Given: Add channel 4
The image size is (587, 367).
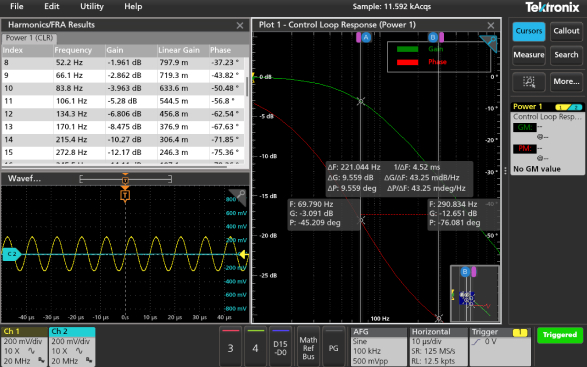Looking at the screenshot, I should coord(255,346).
